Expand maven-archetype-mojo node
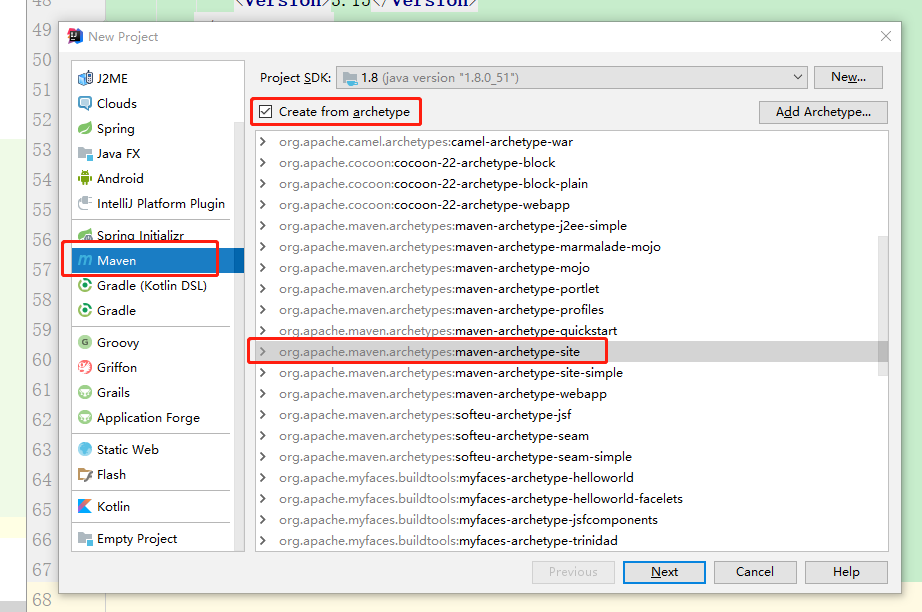 coord(263,267)
